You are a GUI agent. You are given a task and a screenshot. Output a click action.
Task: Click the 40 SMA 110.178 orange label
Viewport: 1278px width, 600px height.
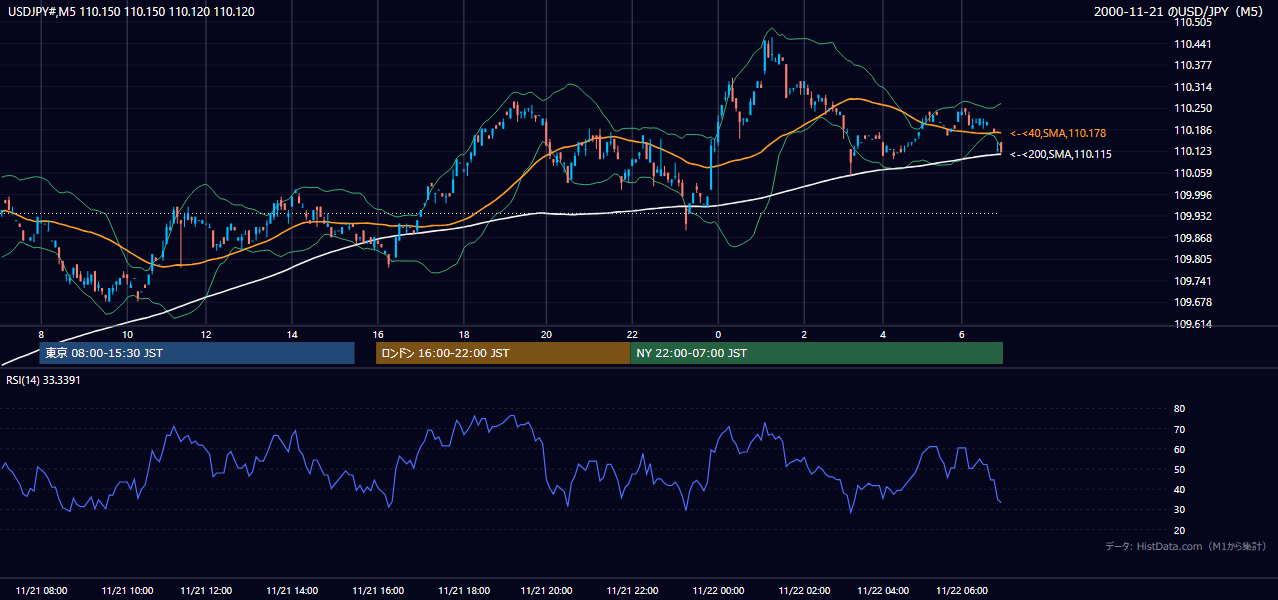[1058, 133]
